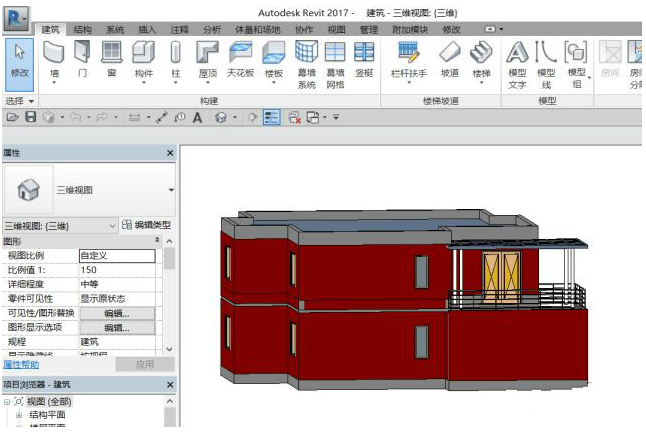Expand the 选择 panel dropdown

30,102
